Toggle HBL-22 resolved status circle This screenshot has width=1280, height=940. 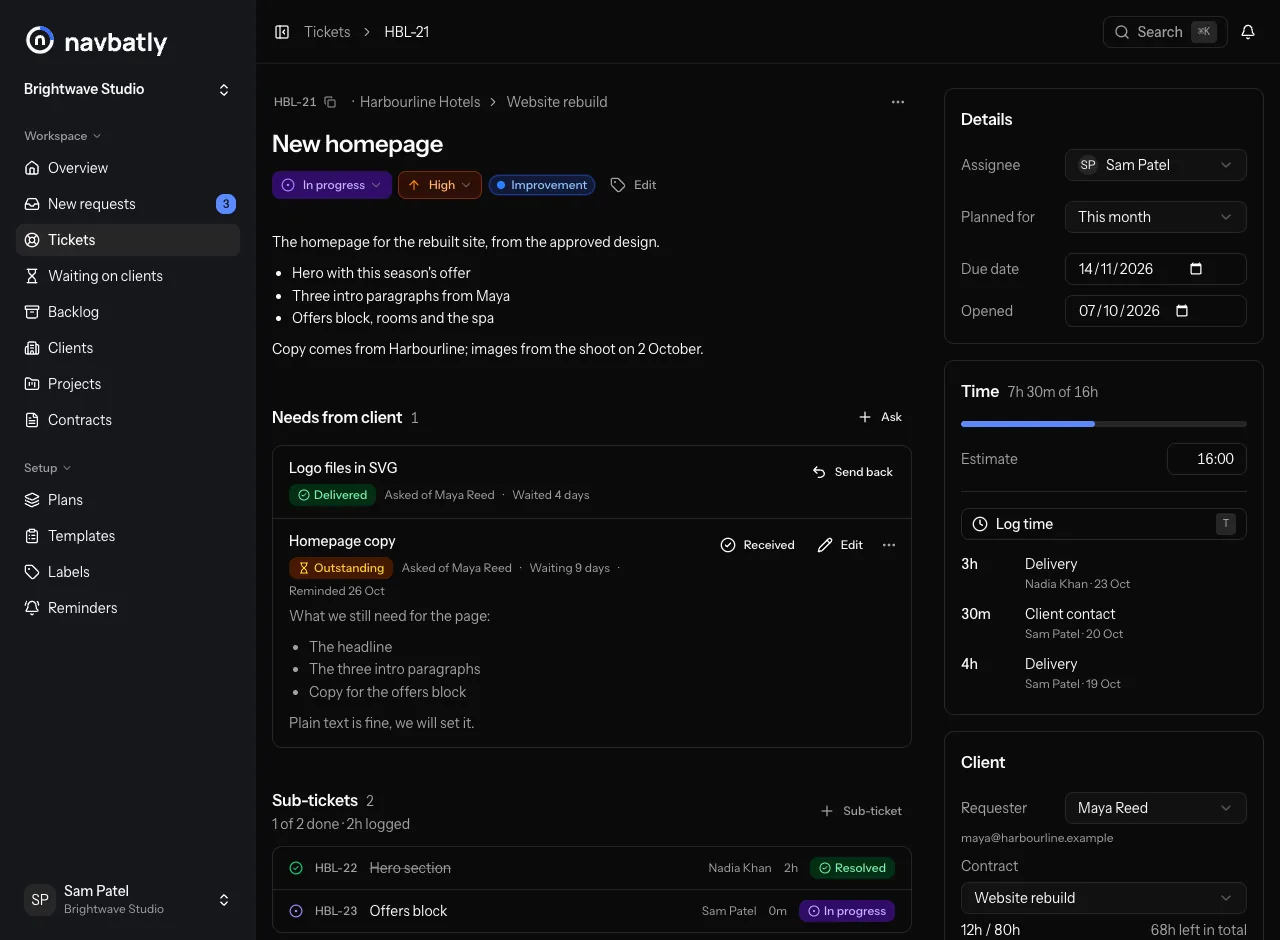tap(296, 868)
